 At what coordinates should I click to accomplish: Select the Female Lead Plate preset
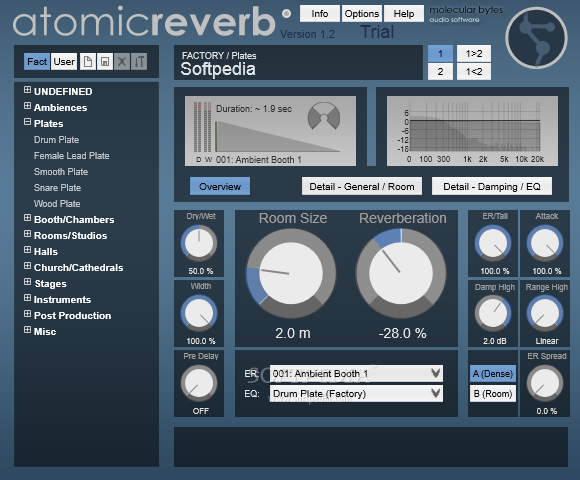click(x=72, y=156)
